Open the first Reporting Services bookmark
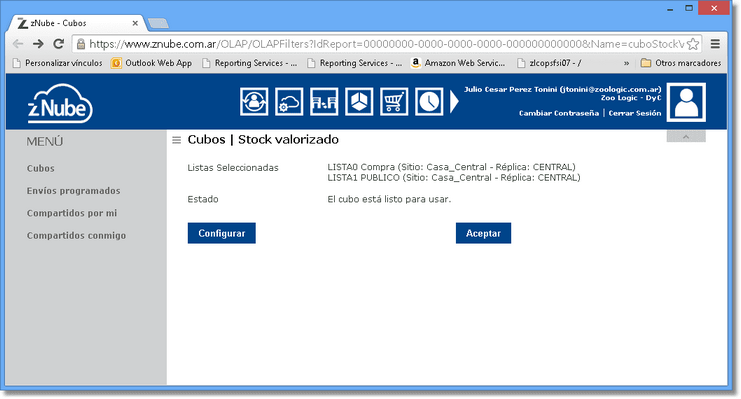The image size is (741, 399). click(x=250, y=63)
